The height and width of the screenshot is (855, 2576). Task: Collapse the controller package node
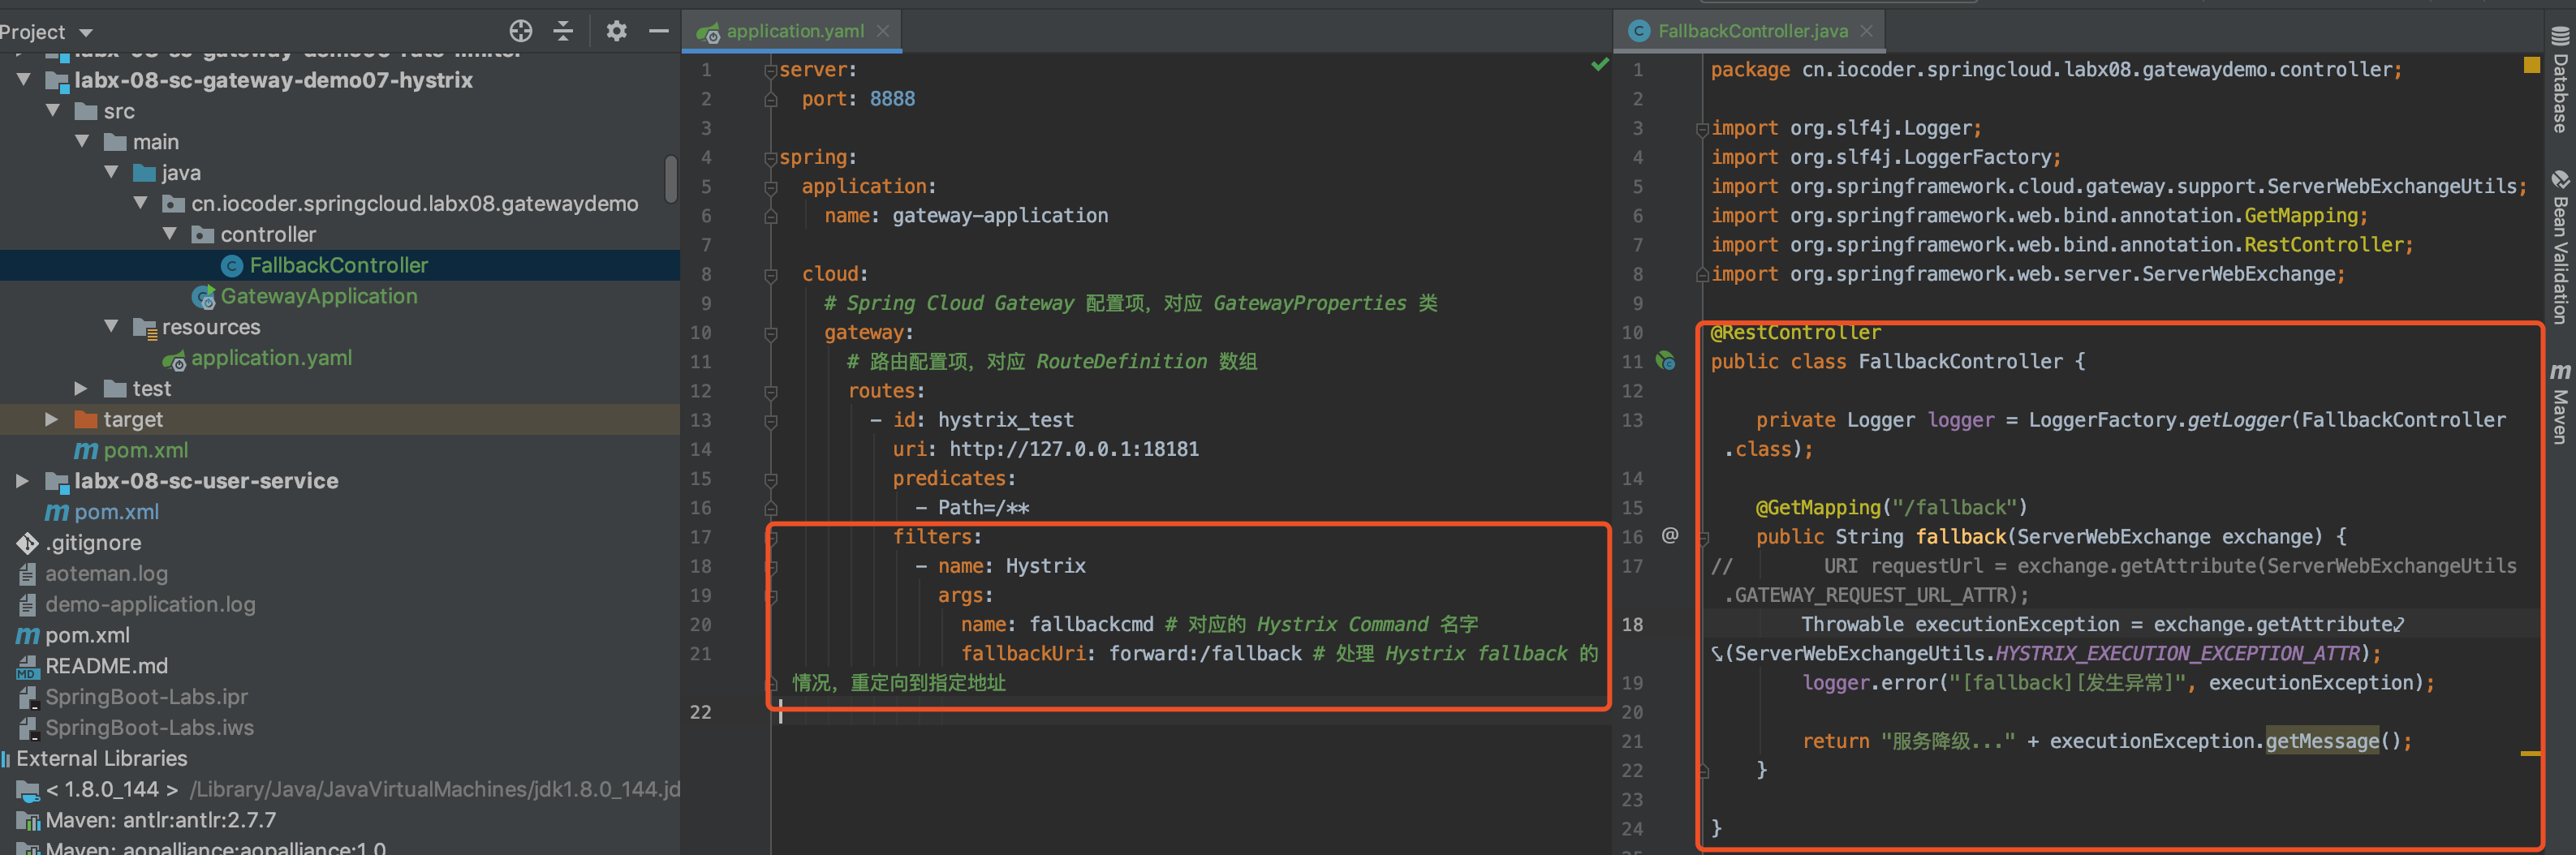pos(172,234)
